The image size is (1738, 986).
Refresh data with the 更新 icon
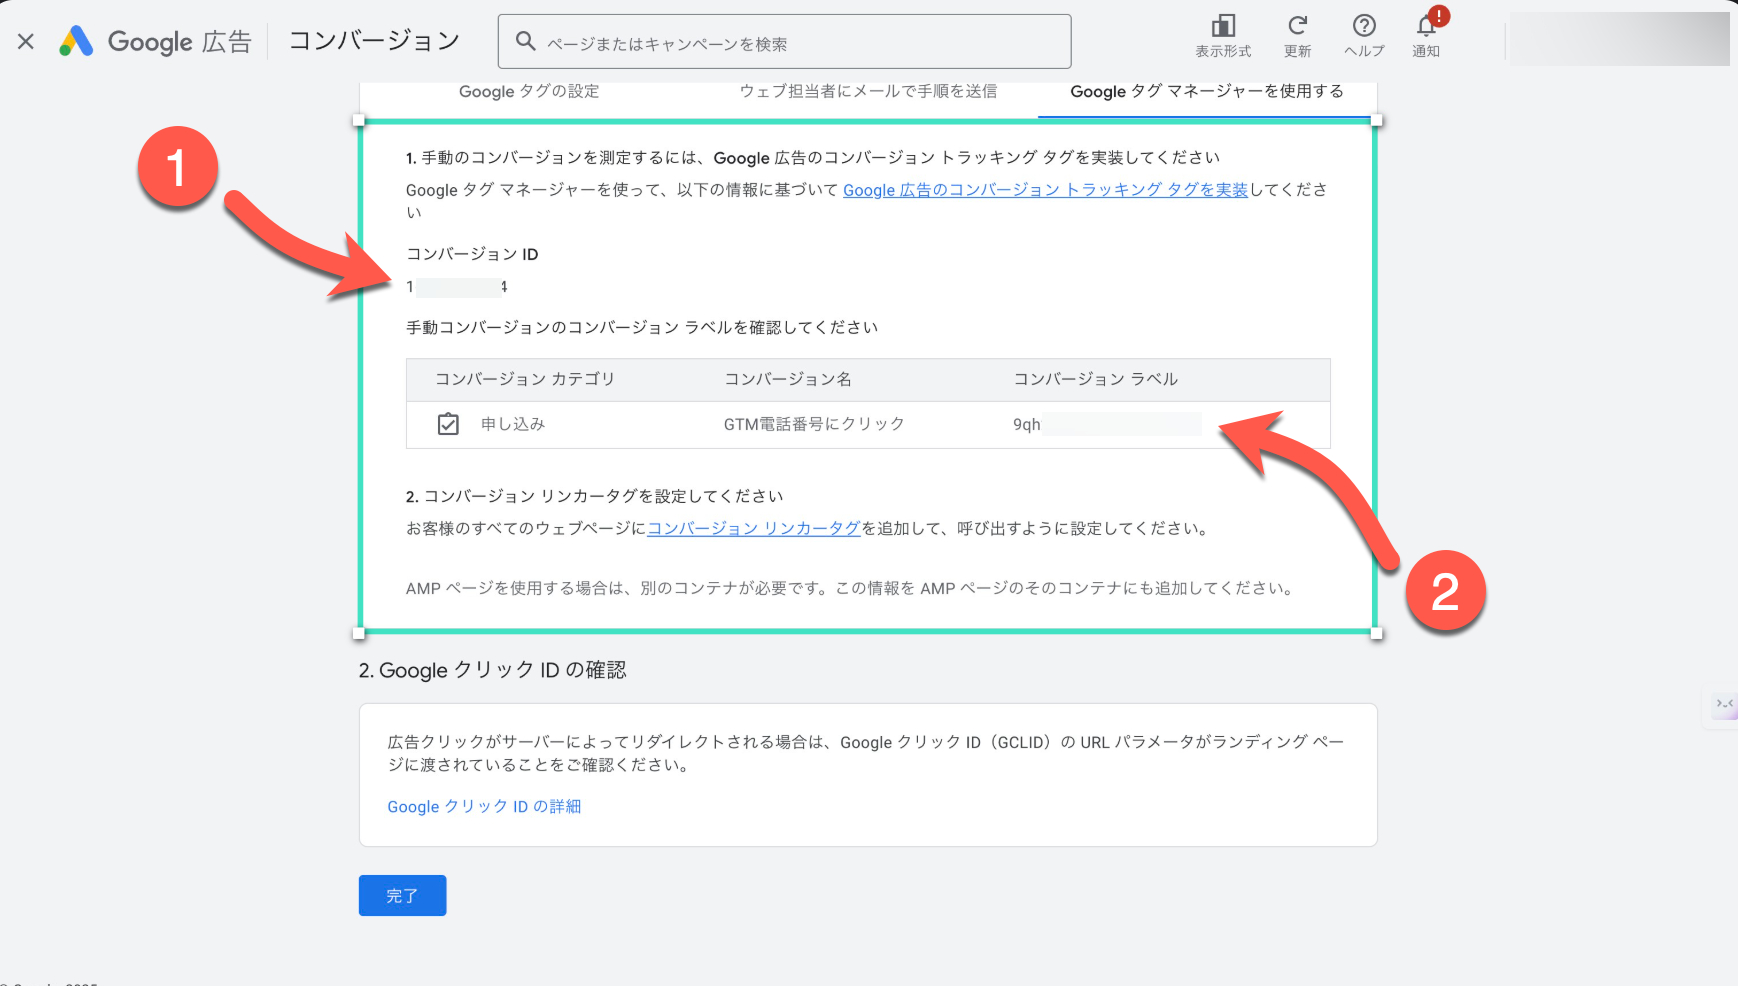(1297, 36)
